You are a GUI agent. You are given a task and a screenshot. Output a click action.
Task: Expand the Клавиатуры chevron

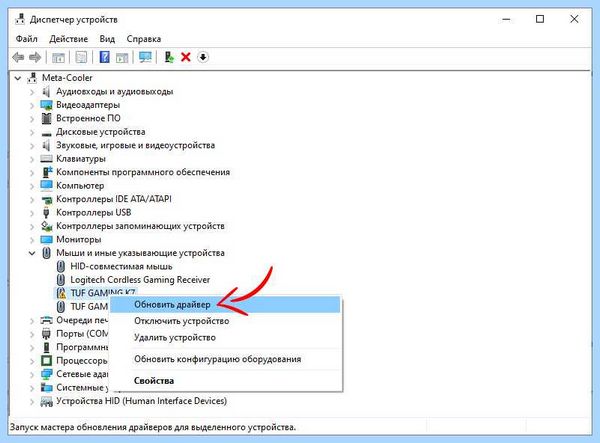[x=32, y=159]
